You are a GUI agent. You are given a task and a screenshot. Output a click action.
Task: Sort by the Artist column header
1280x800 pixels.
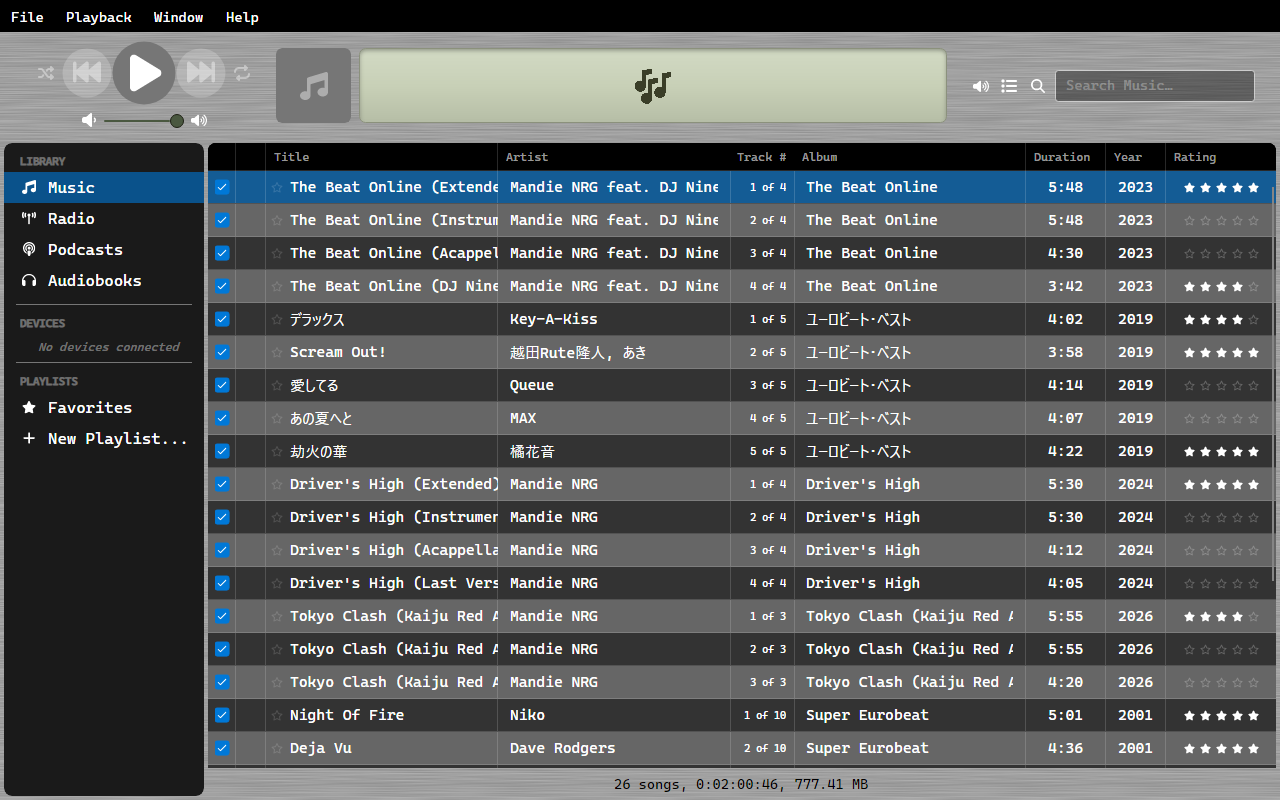pyautogui.click(x=614, y=157)
